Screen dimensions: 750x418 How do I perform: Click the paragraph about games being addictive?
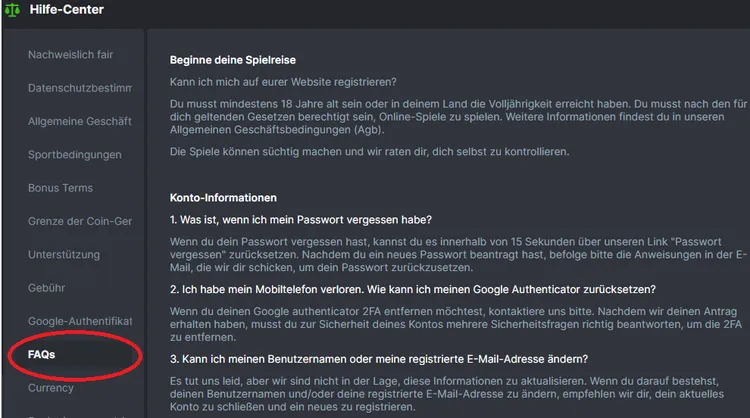tap(370, 151)
